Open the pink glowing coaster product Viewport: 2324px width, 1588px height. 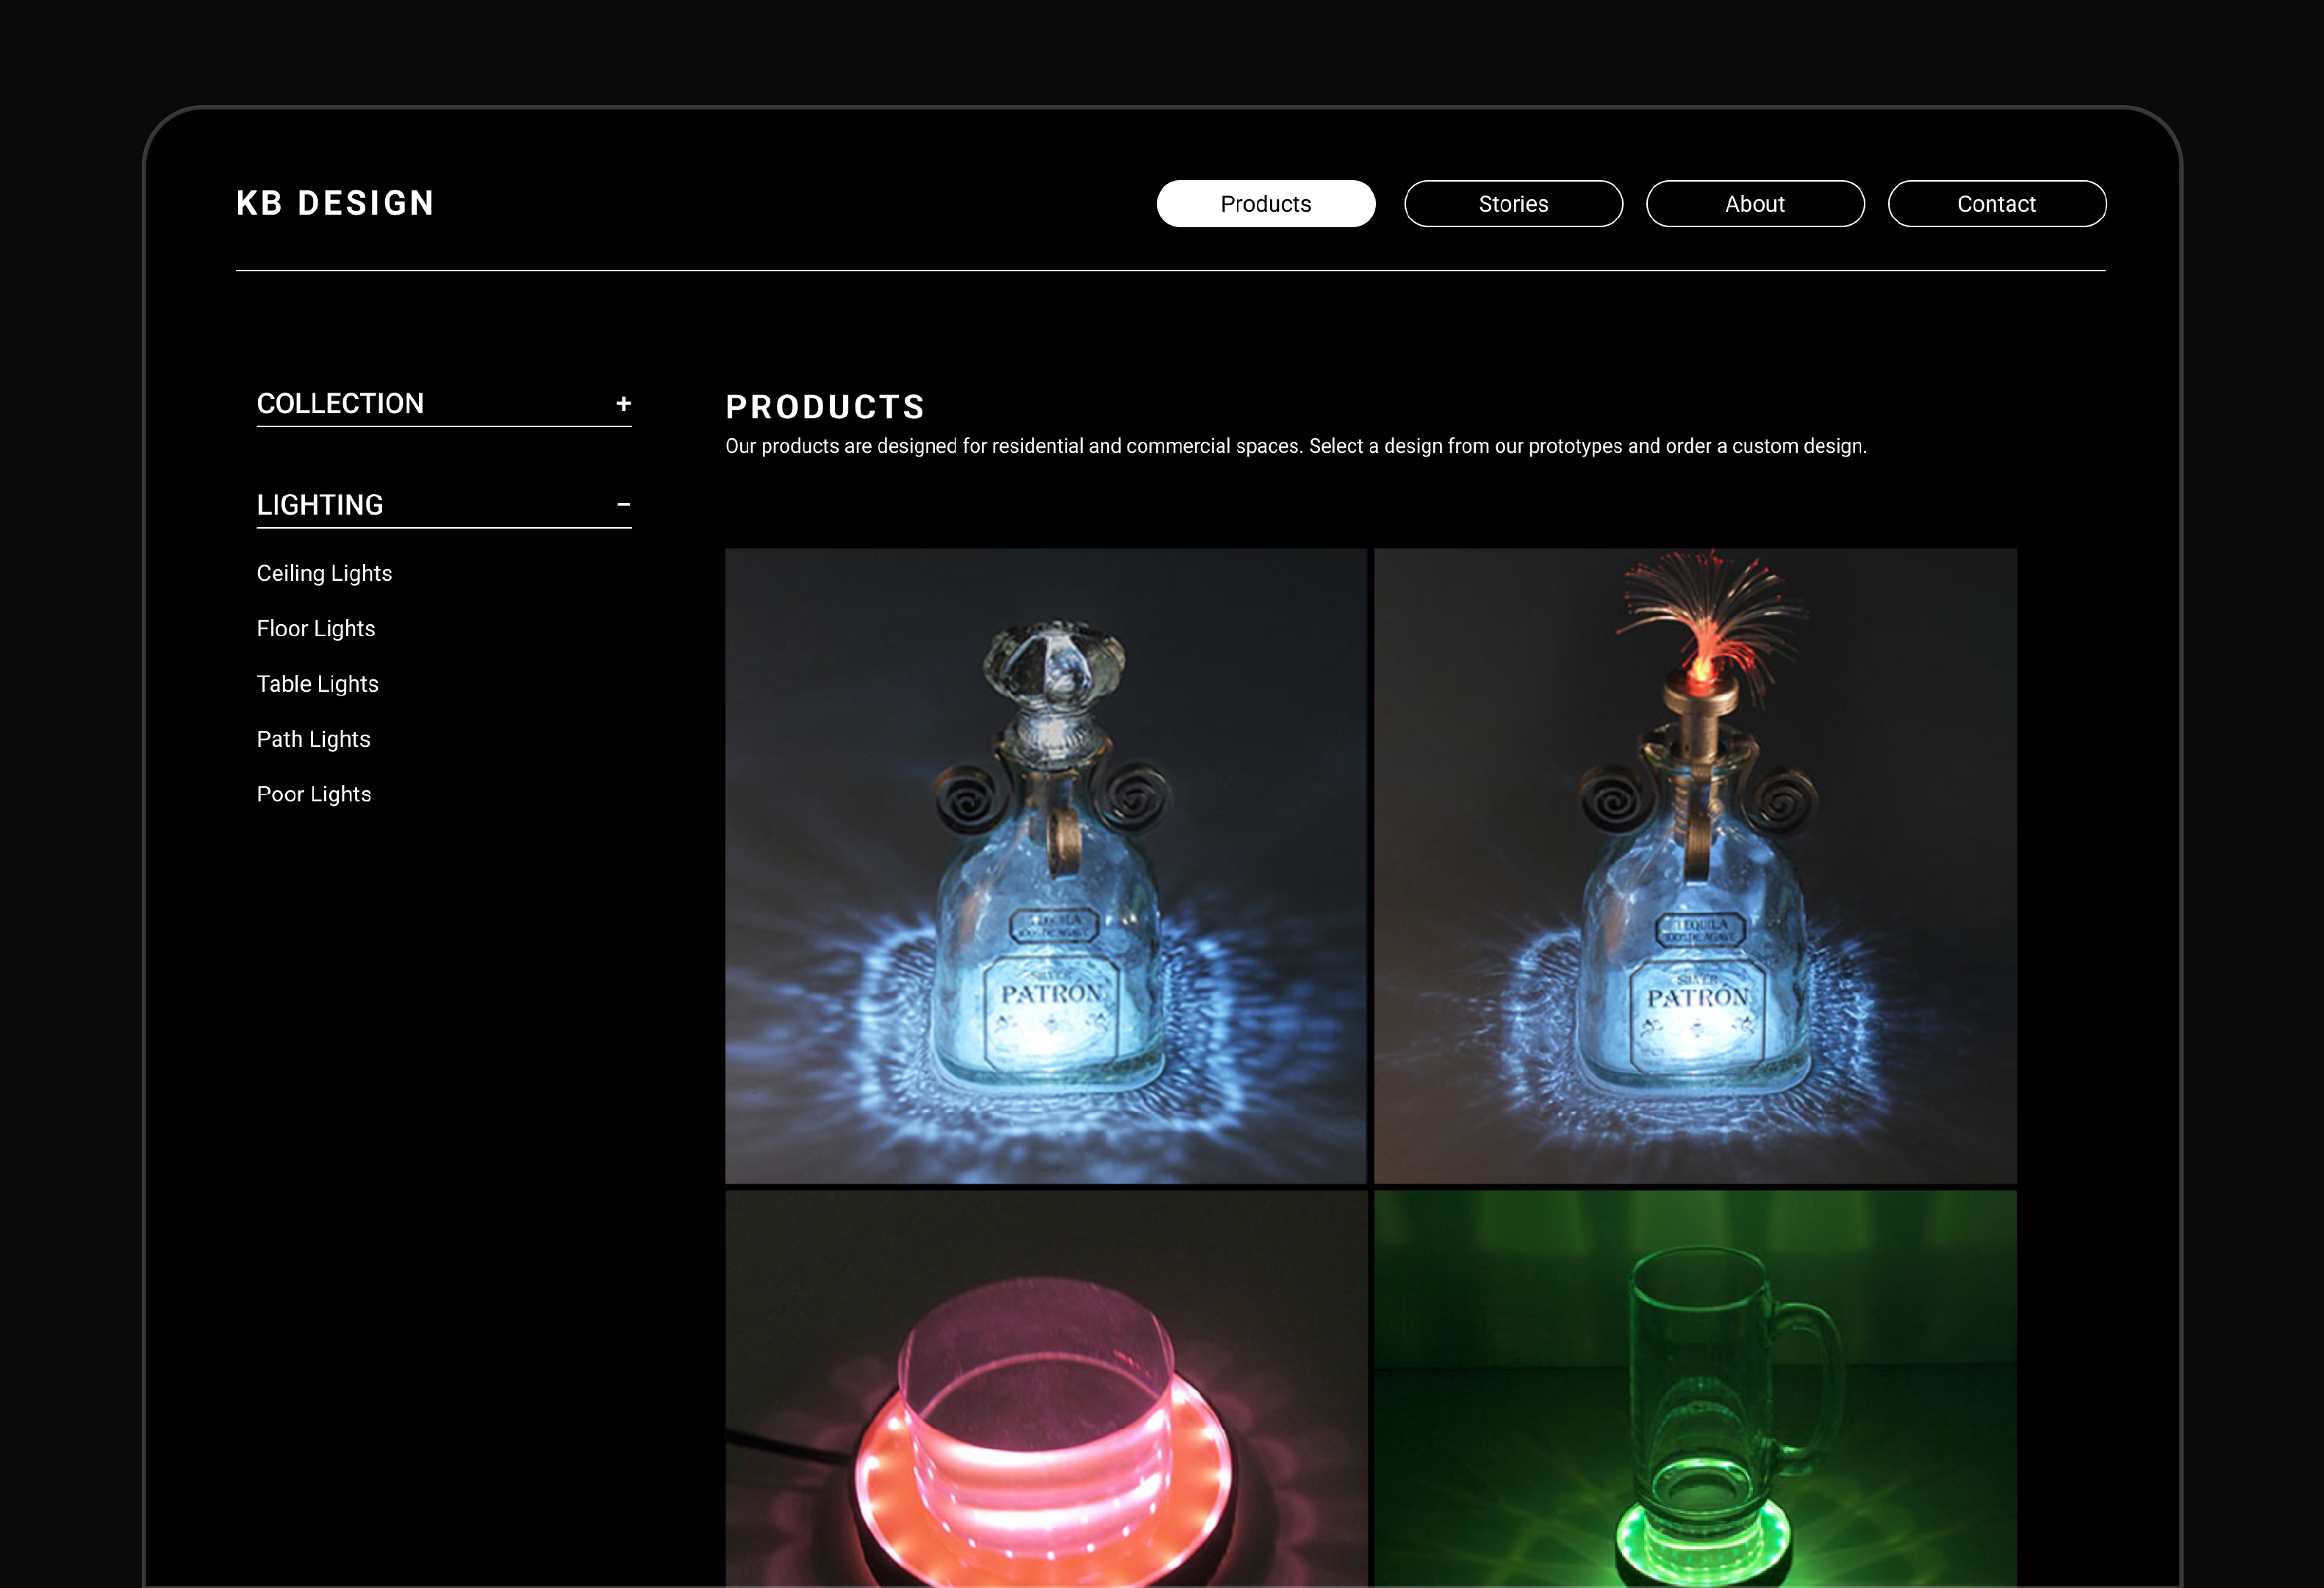coord(1046,1389)
